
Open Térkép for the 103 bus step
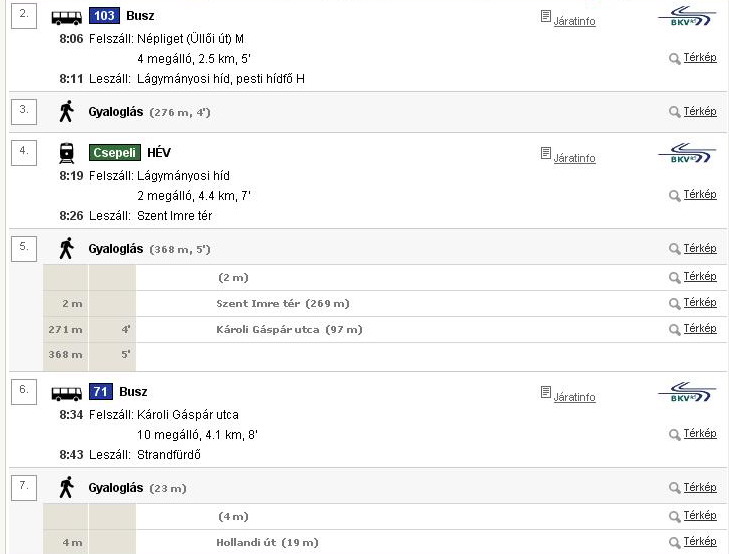699,58
